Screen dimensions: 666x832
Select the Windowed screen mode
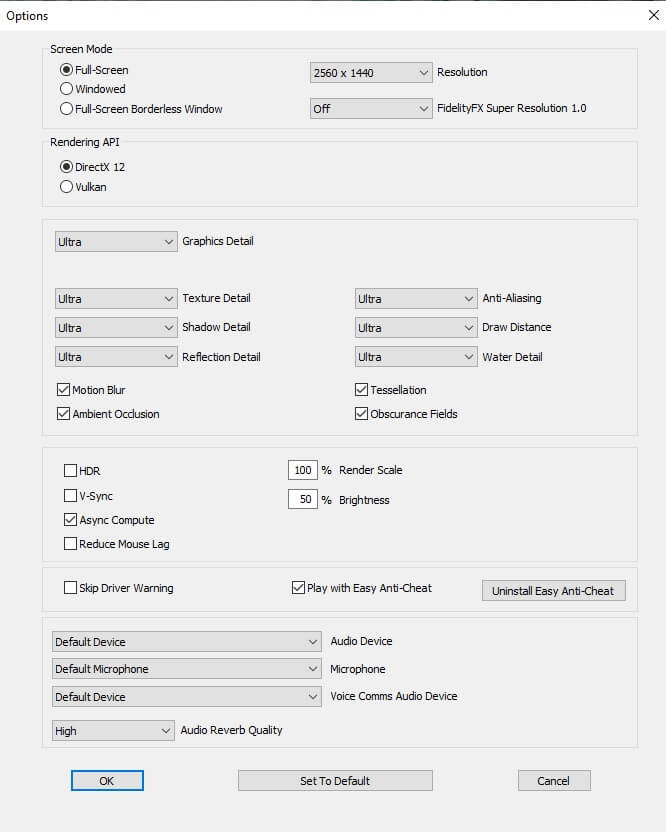click(64, 89)
